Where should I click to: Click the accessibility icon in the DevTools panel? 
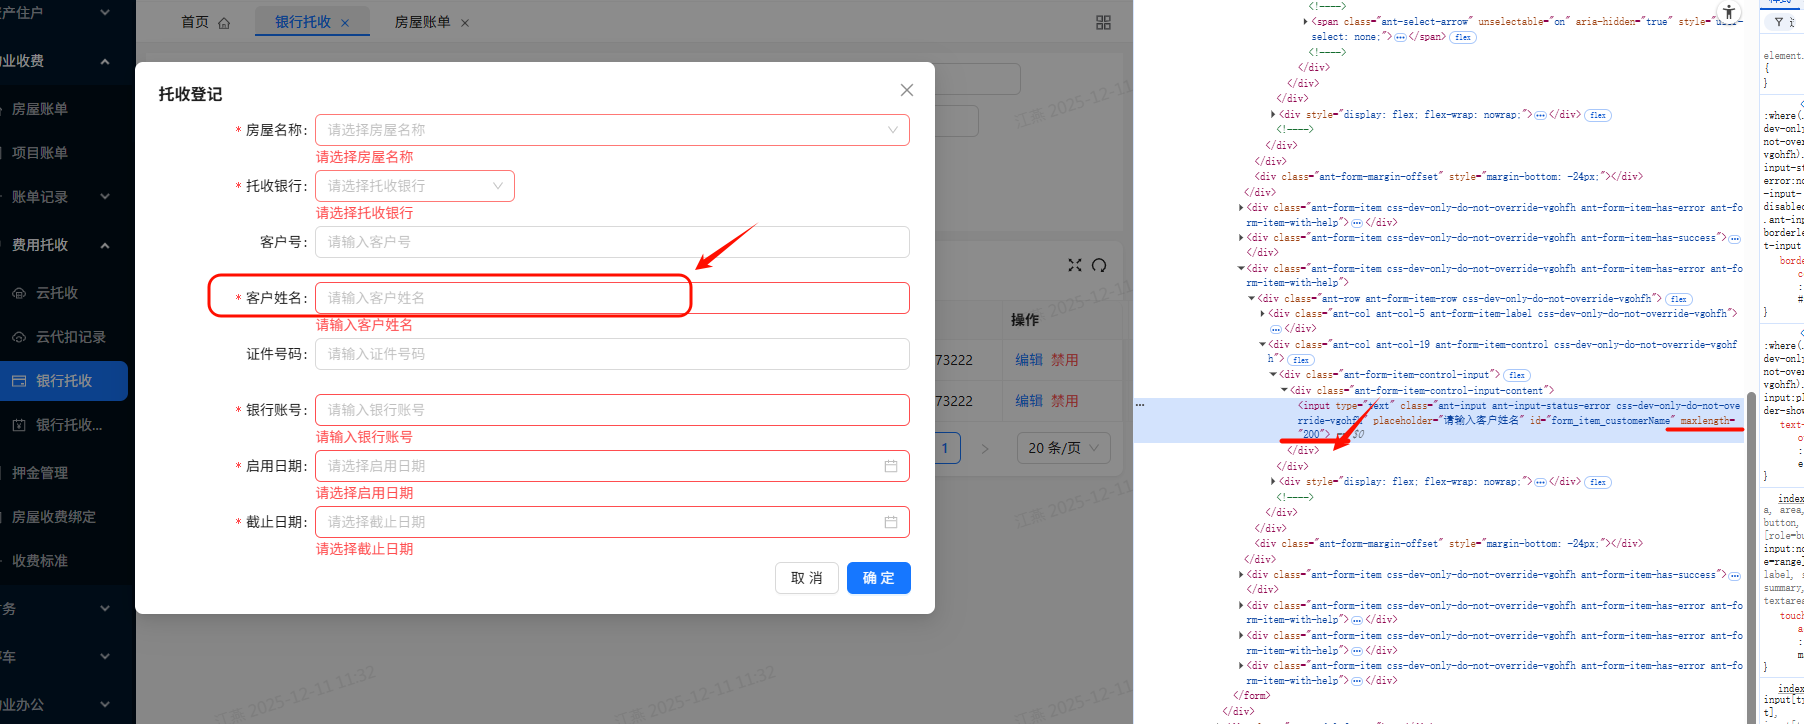1729,13
